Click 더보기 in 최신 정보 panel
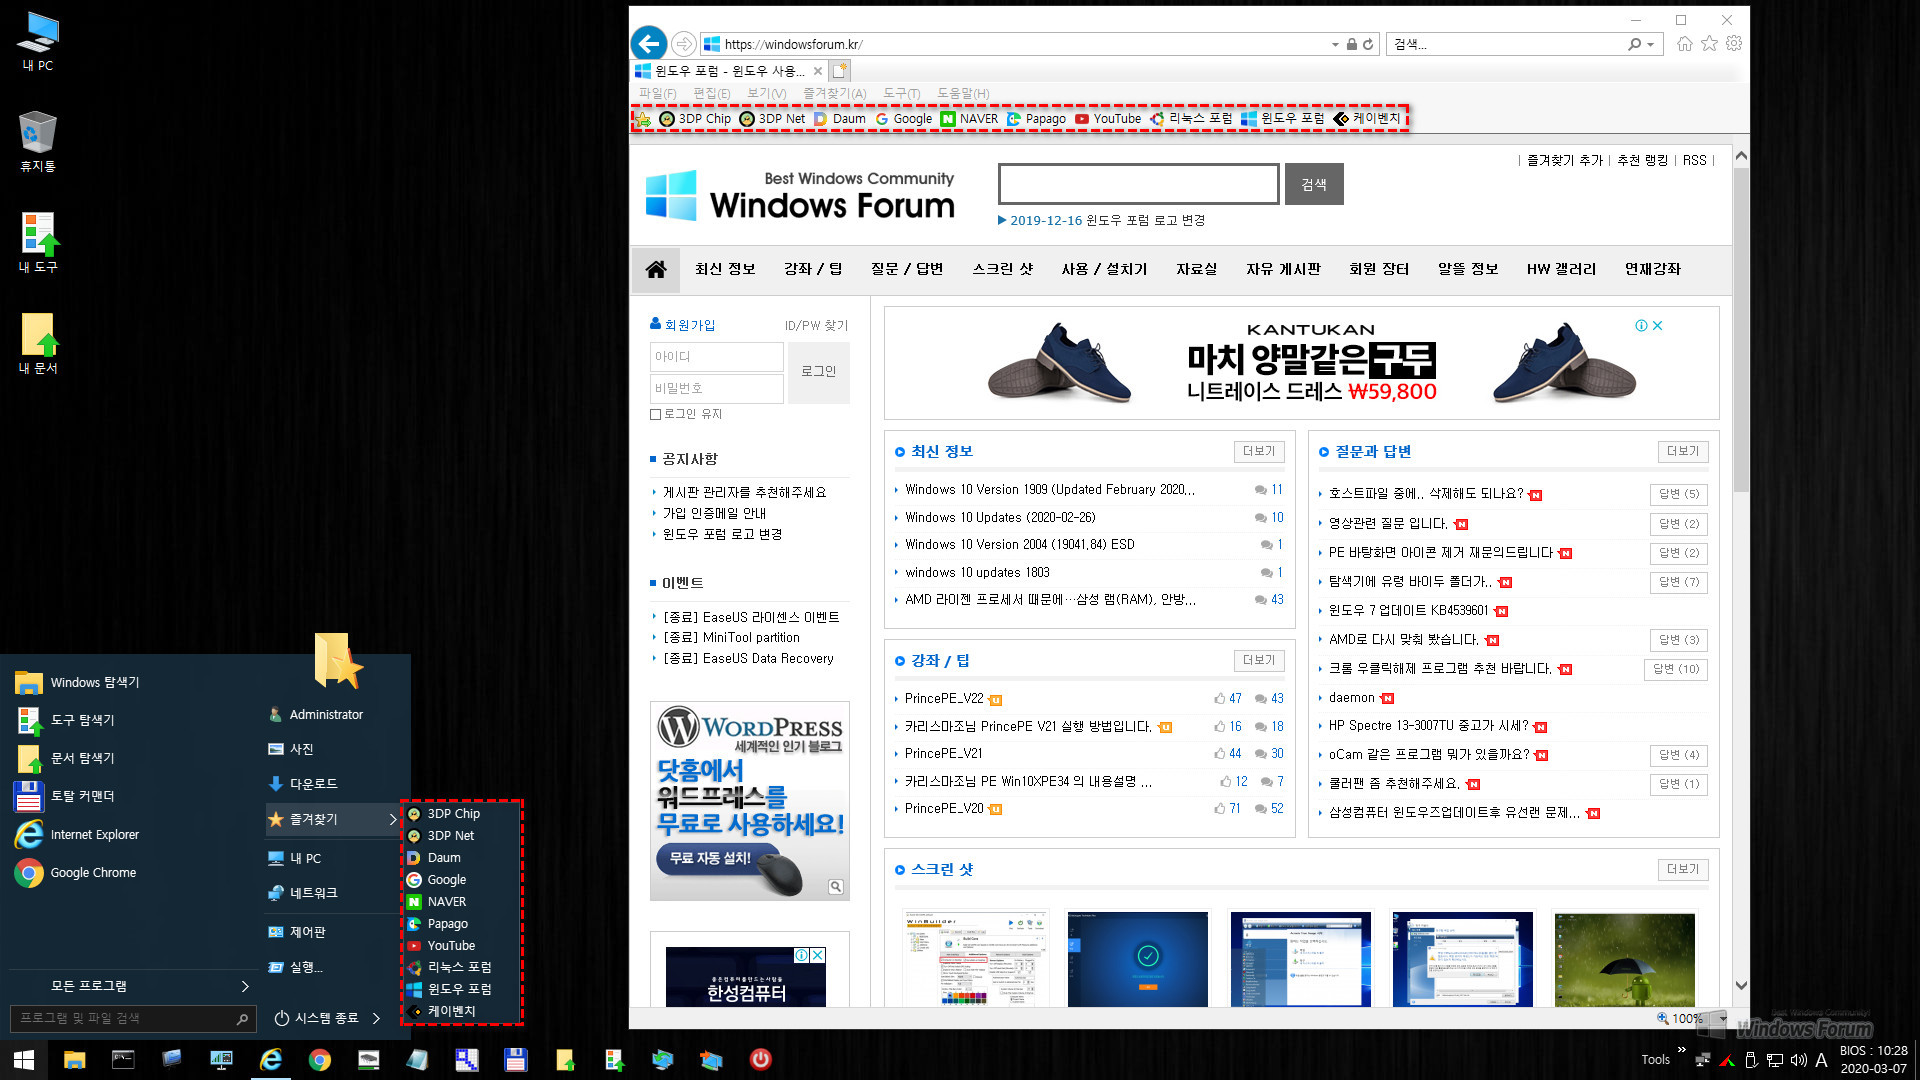Screen dimensions: 1920x1080 (x=1258, y=452)
